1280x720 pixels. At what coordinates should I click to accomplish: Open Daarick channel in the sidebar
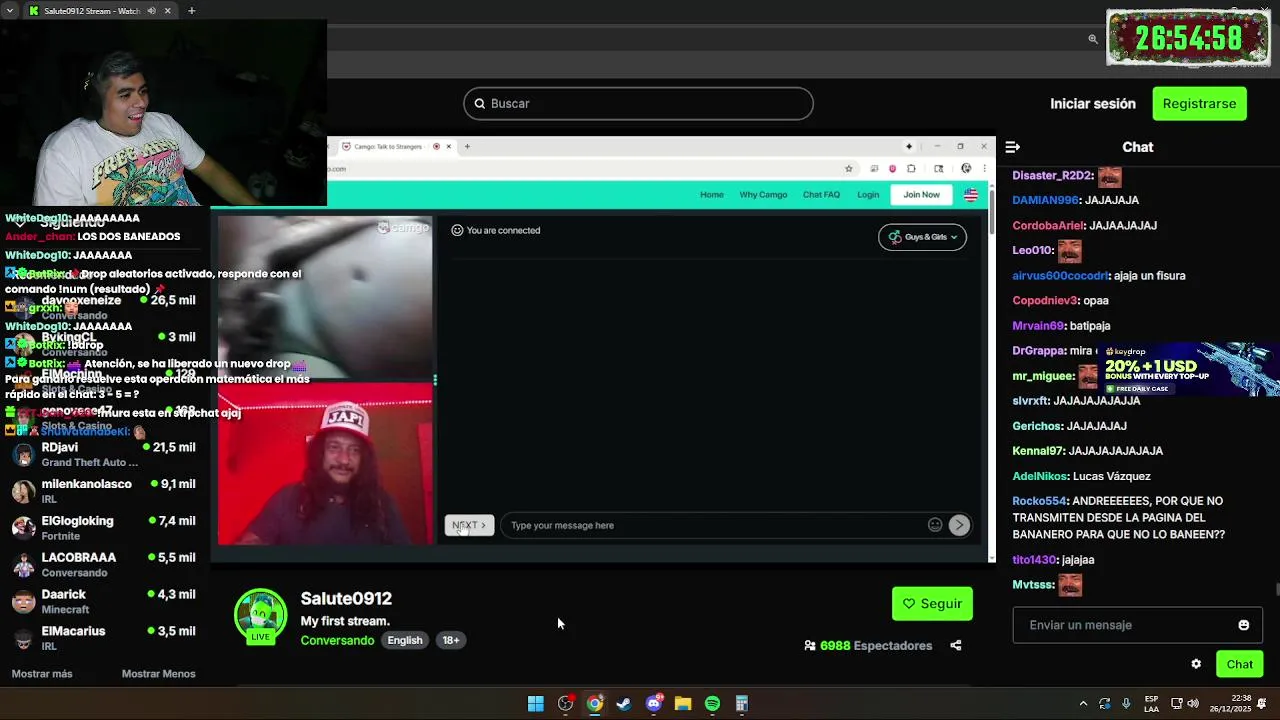pos(104,602)
